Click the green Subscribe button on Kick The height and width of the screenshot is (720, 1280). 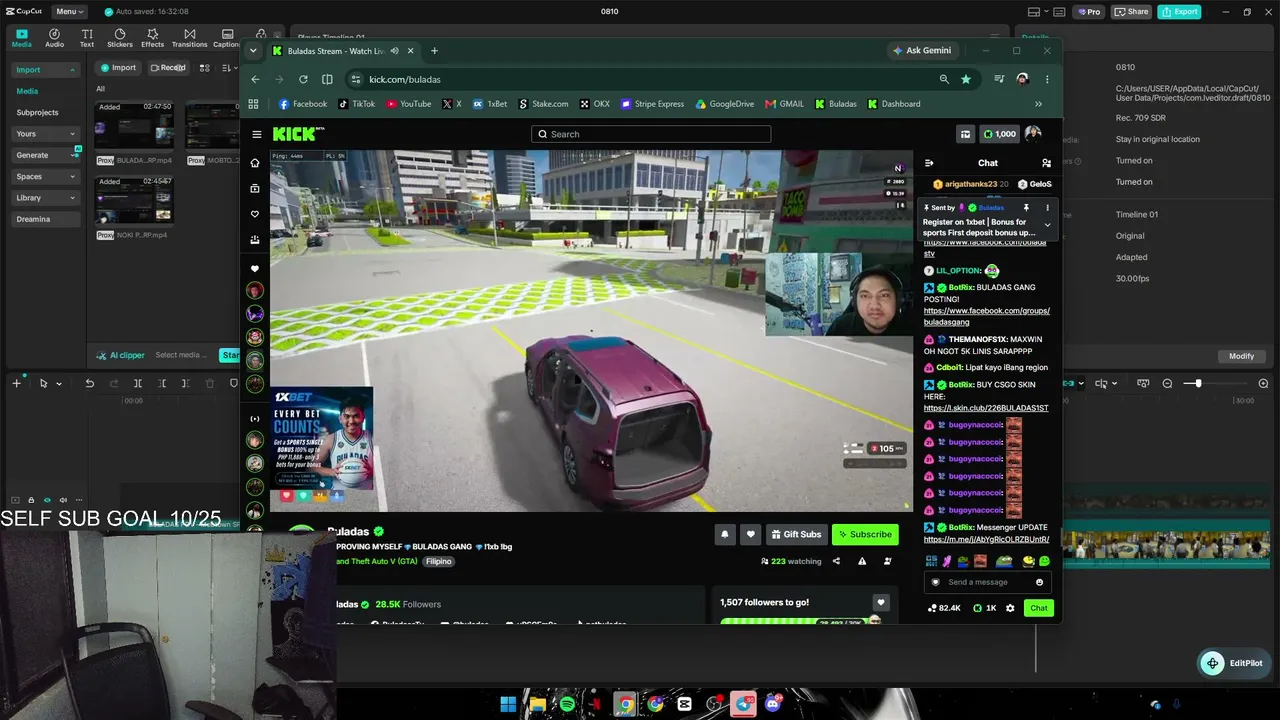[865, 535]
